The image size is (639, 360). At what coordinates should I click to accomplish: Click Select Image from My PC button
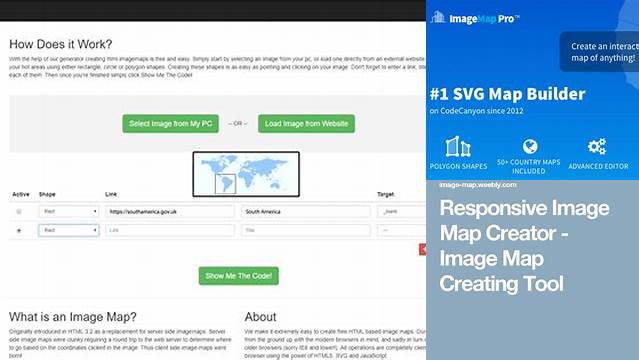click(x=170, y=124)
